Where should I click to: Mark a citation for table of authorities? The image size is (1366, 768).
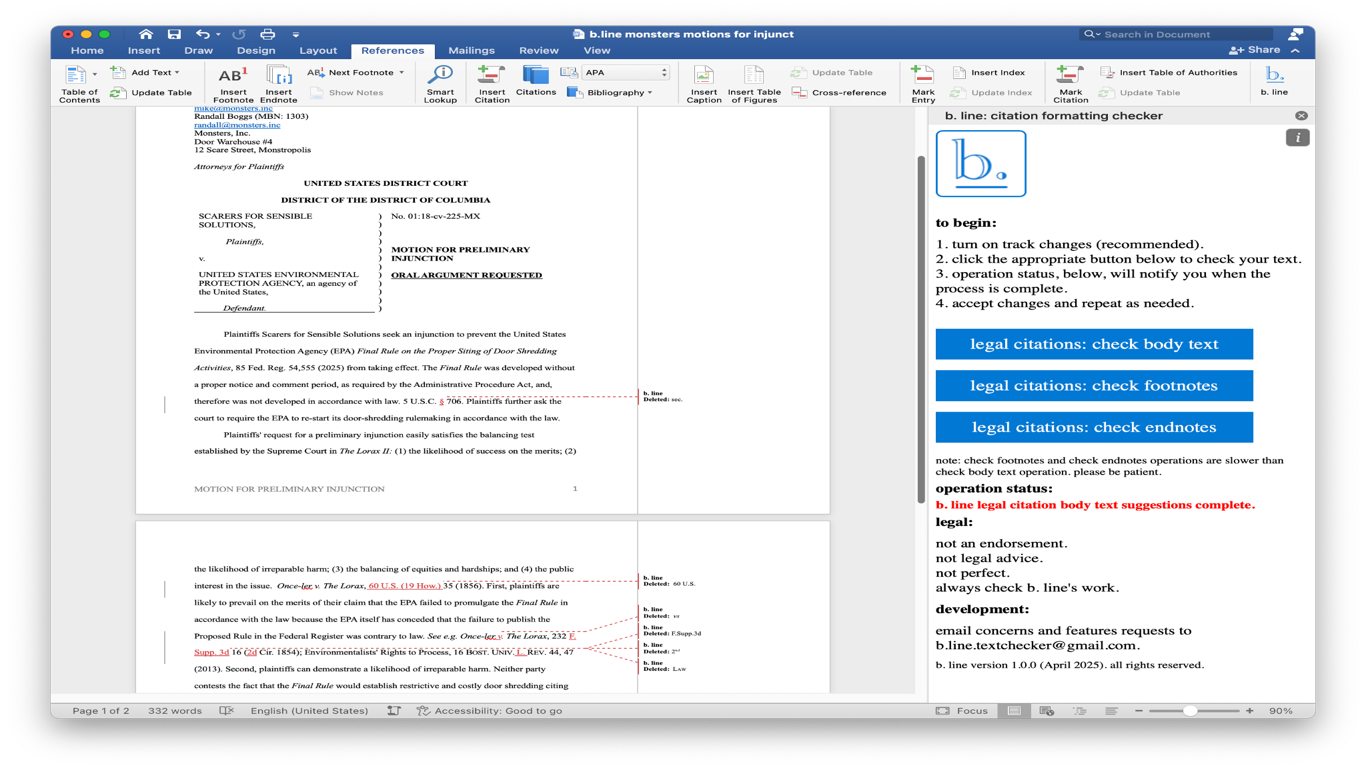pos(1070,84)
